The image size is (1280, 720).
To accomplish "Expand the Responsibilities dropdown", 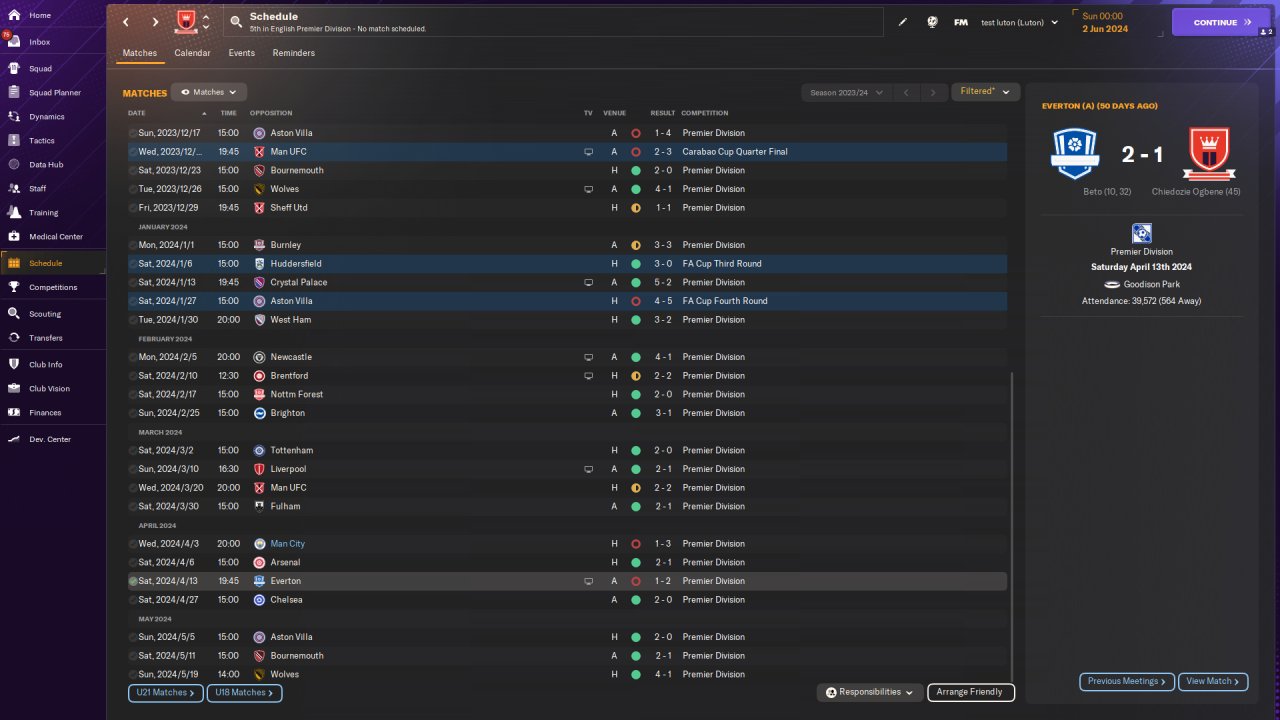I will click(869, 692).
